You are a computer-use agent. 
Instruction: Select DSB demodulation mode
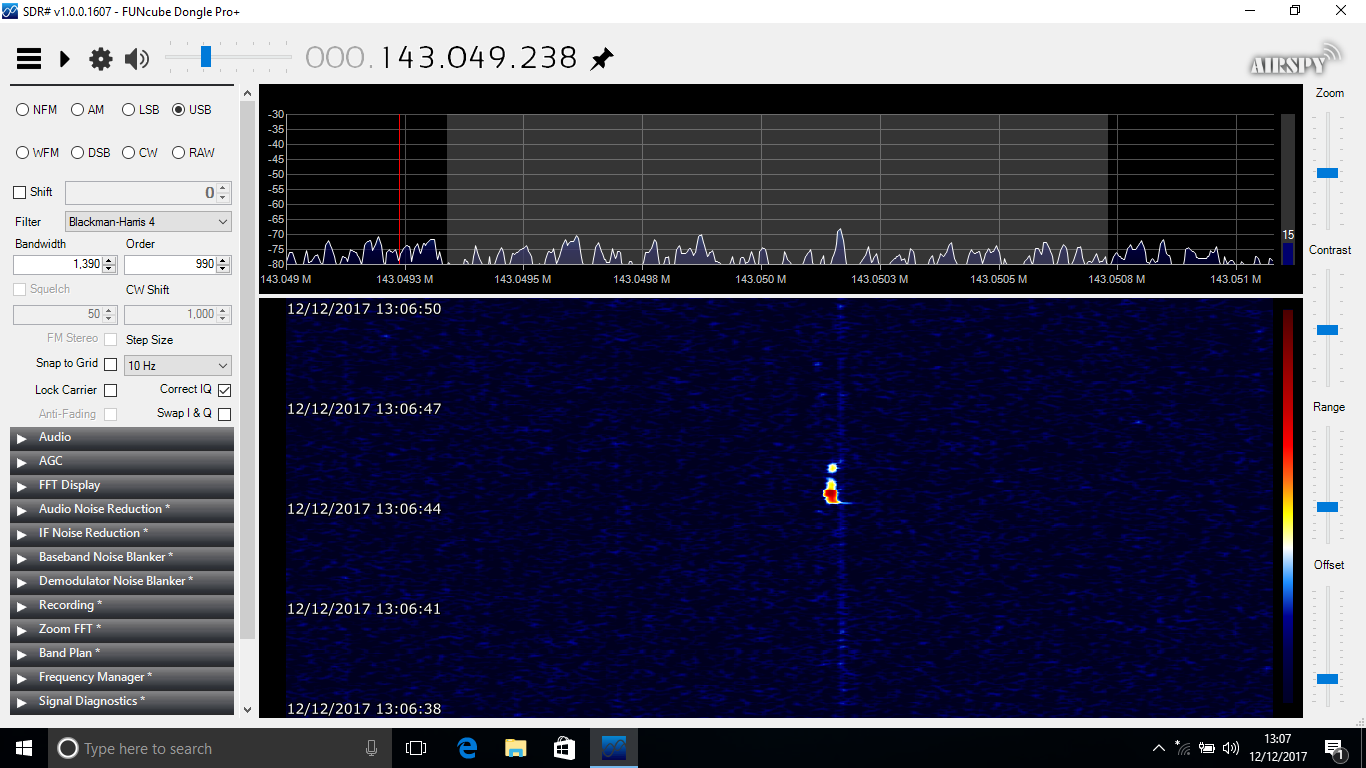[x=91, y=153]
